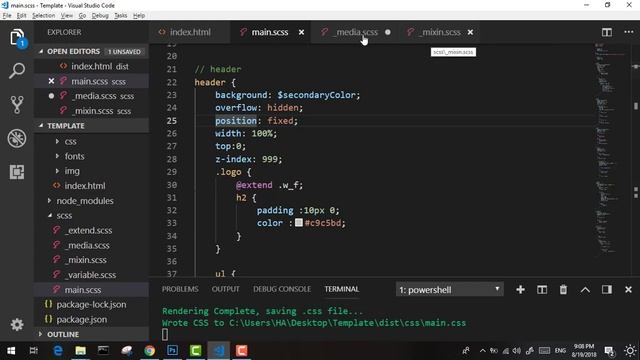
Task: Click the ENG language indicator
Action: click(560, 351)
